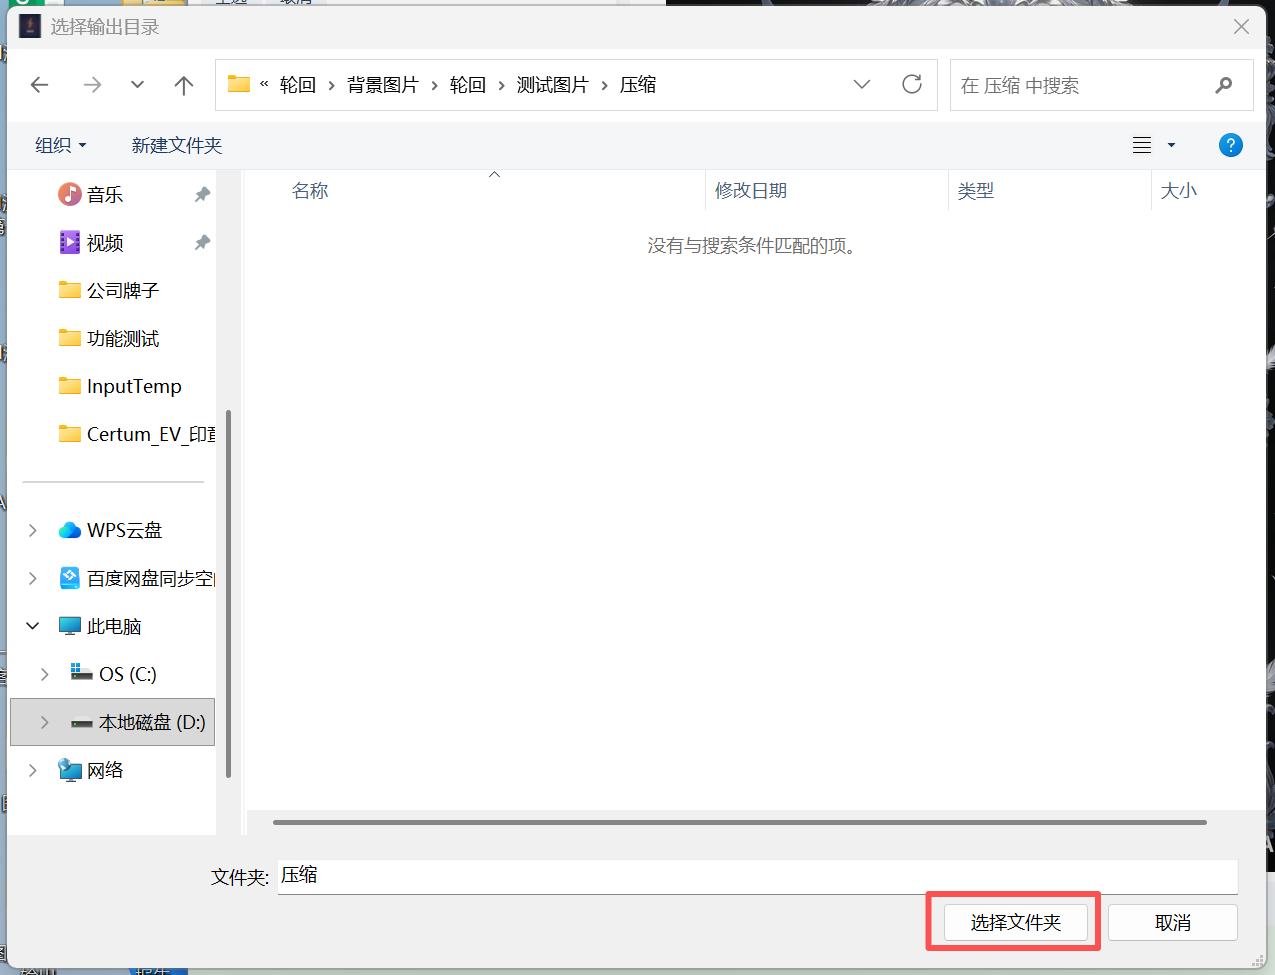Select 本地磁盘 (D:) drive
The image size is (1275, 975).
tap(152, 722)
